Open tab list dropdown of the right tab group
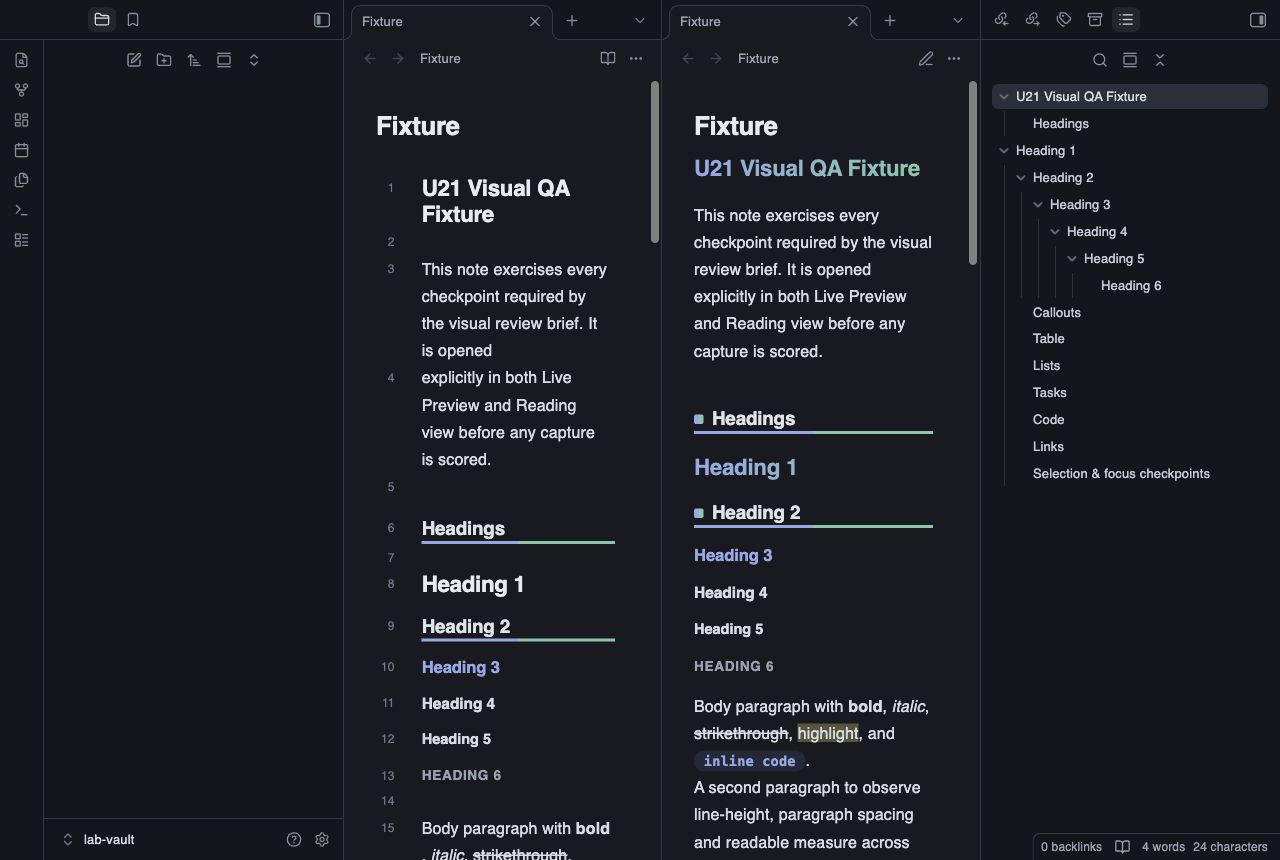Screen dimensions: 1280x860 [958, 20]
